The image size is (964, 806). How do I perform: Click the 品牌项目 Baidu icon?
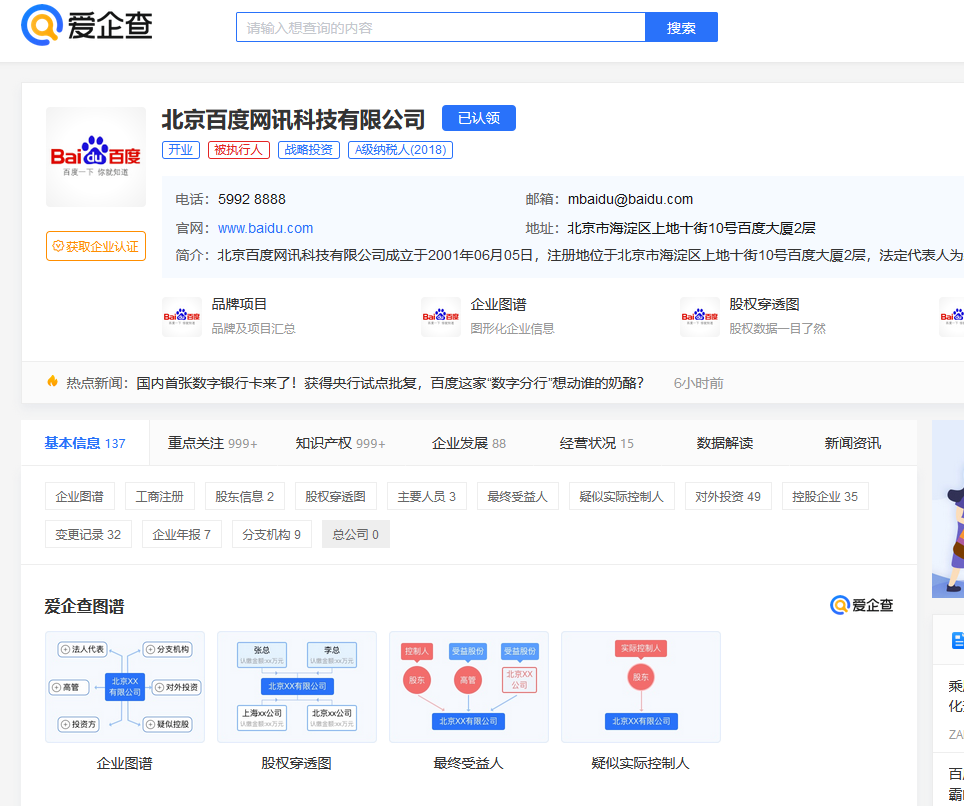(182, 317)
